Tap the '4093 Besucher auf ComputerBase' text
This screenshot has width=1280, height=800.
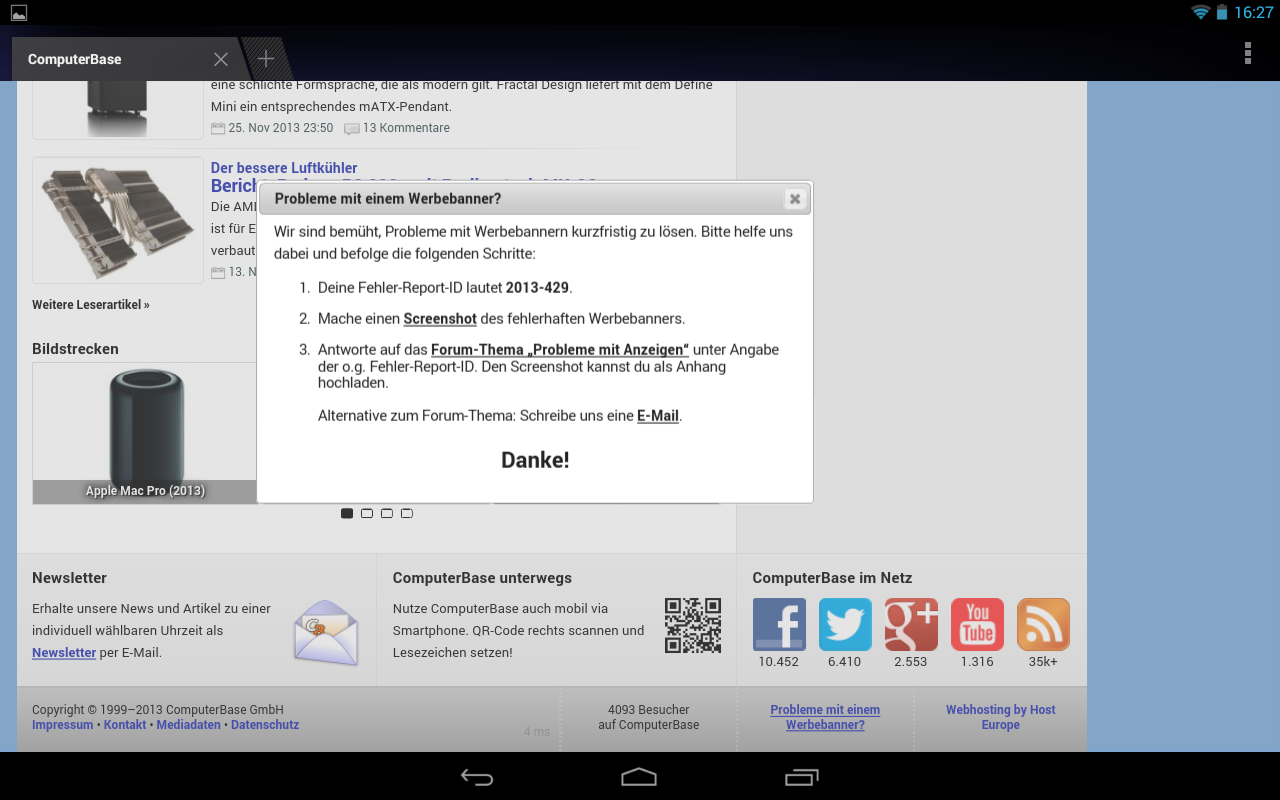click(x=649, y=717)
